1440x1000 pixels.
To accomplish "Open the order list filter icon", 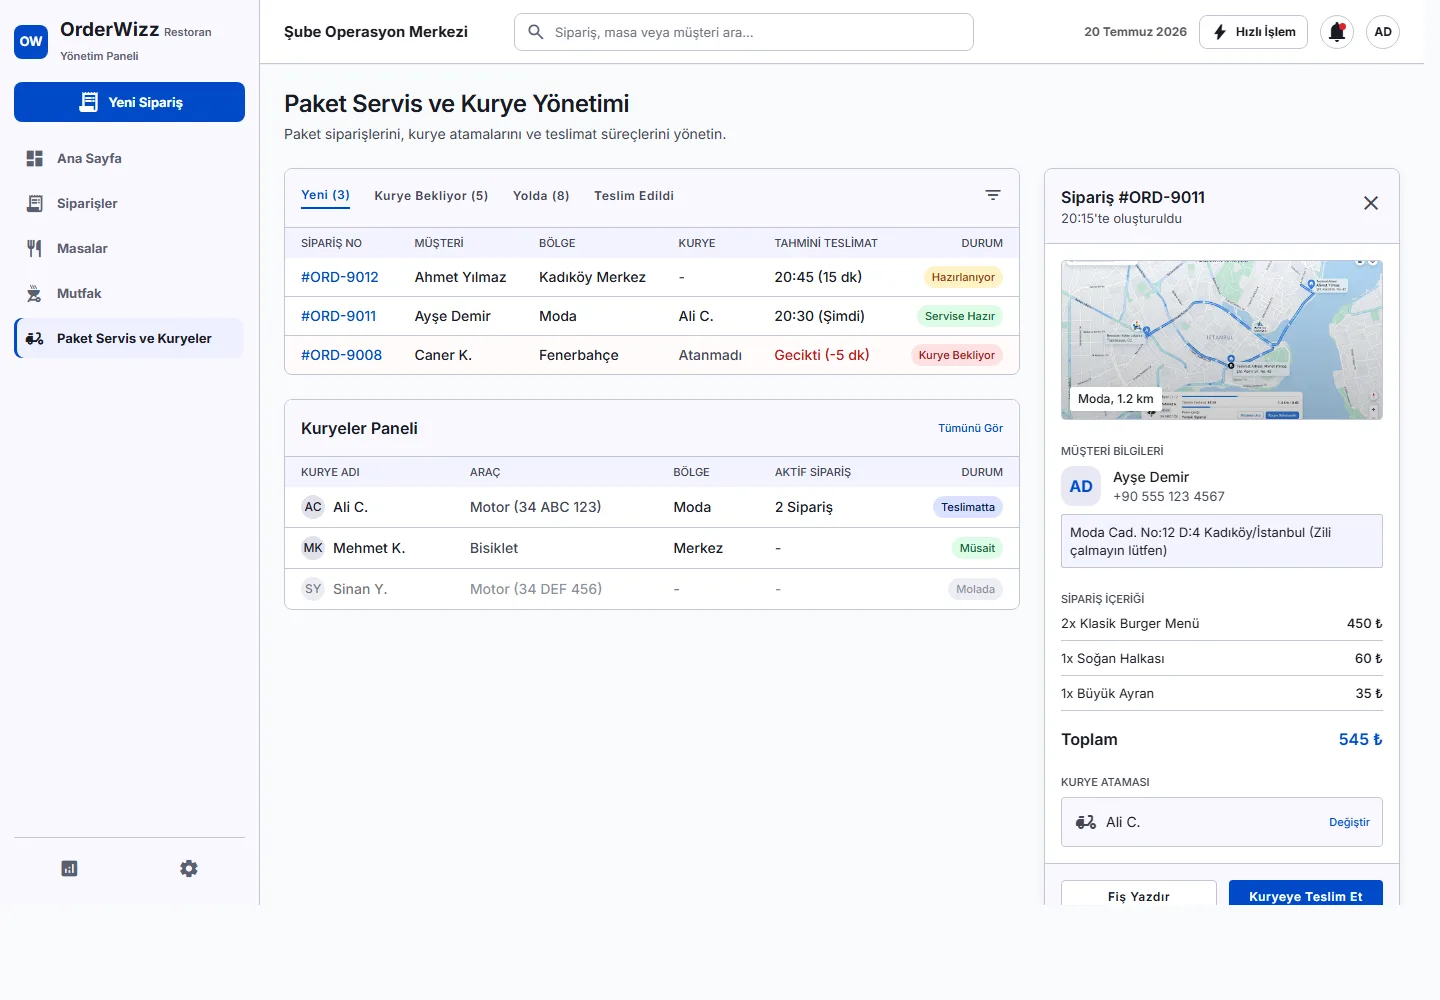I will pos(993,195).
